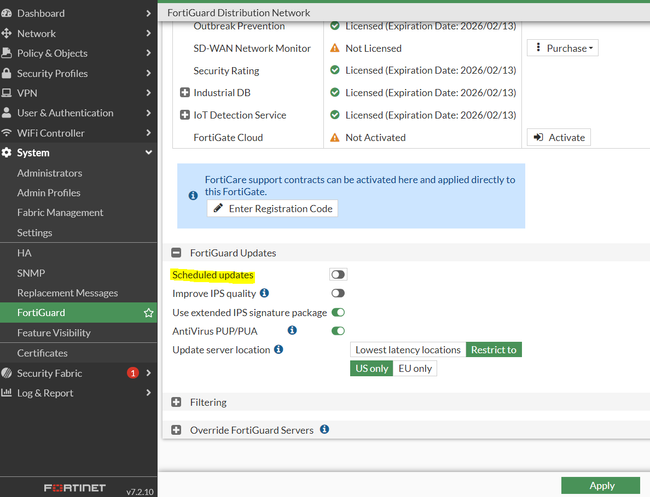
Task: Expand the Filtering section
Action: (177, 403)
